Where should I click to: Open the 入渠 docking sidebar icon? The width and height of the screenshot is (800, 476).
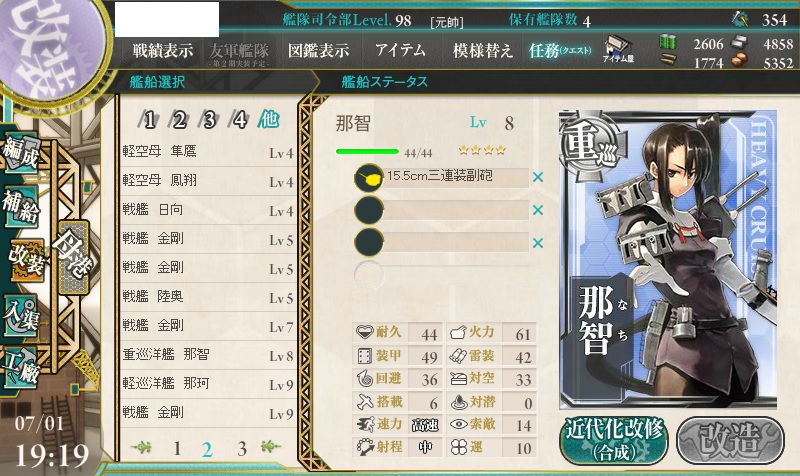click(x=21, y=316)
